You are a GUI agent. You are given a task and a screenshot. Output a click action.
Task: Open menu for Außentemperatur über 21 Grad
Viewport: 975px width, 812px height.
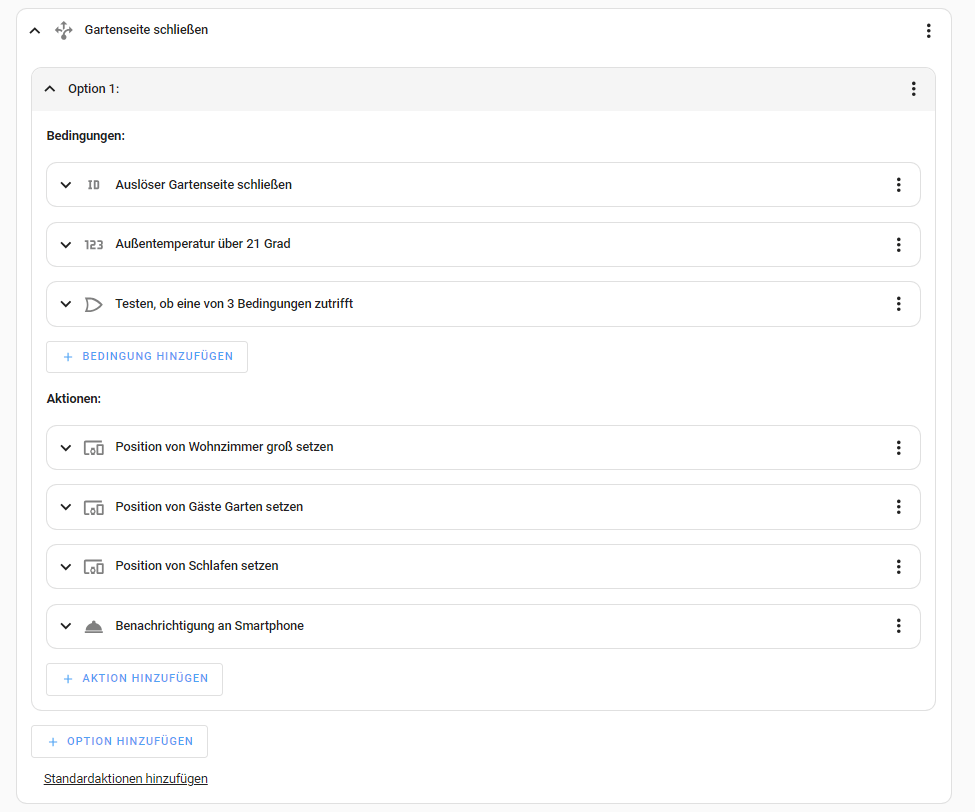(x=898, y=244)
